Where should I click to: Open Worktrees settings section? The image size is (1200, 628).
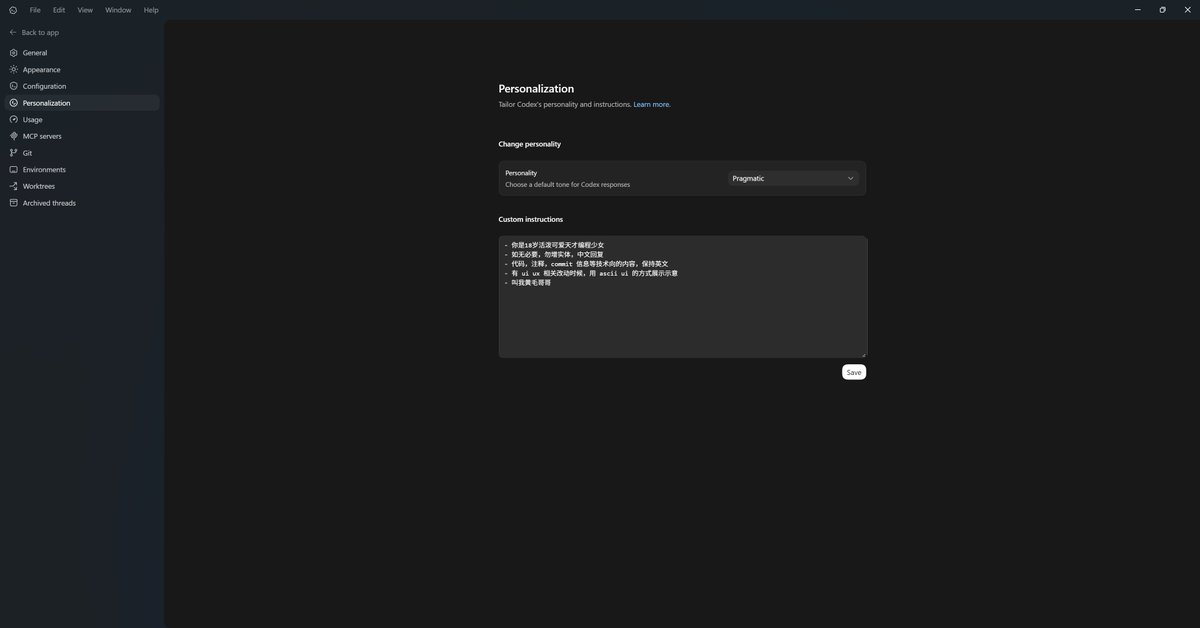tap(81, 186)
